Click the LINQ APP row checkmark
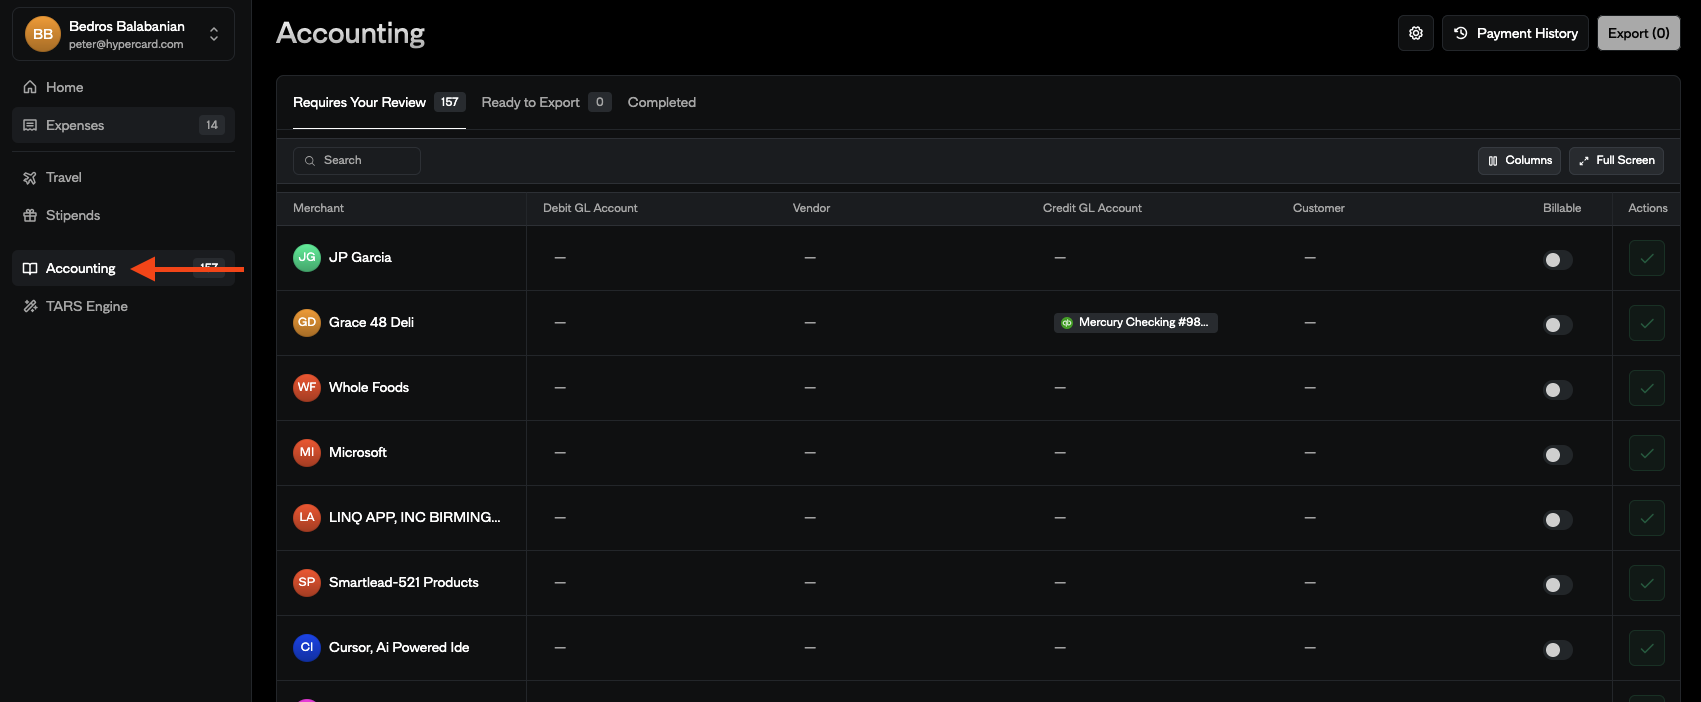This screenshot has height=702, width=1701. click(1646, 518)
